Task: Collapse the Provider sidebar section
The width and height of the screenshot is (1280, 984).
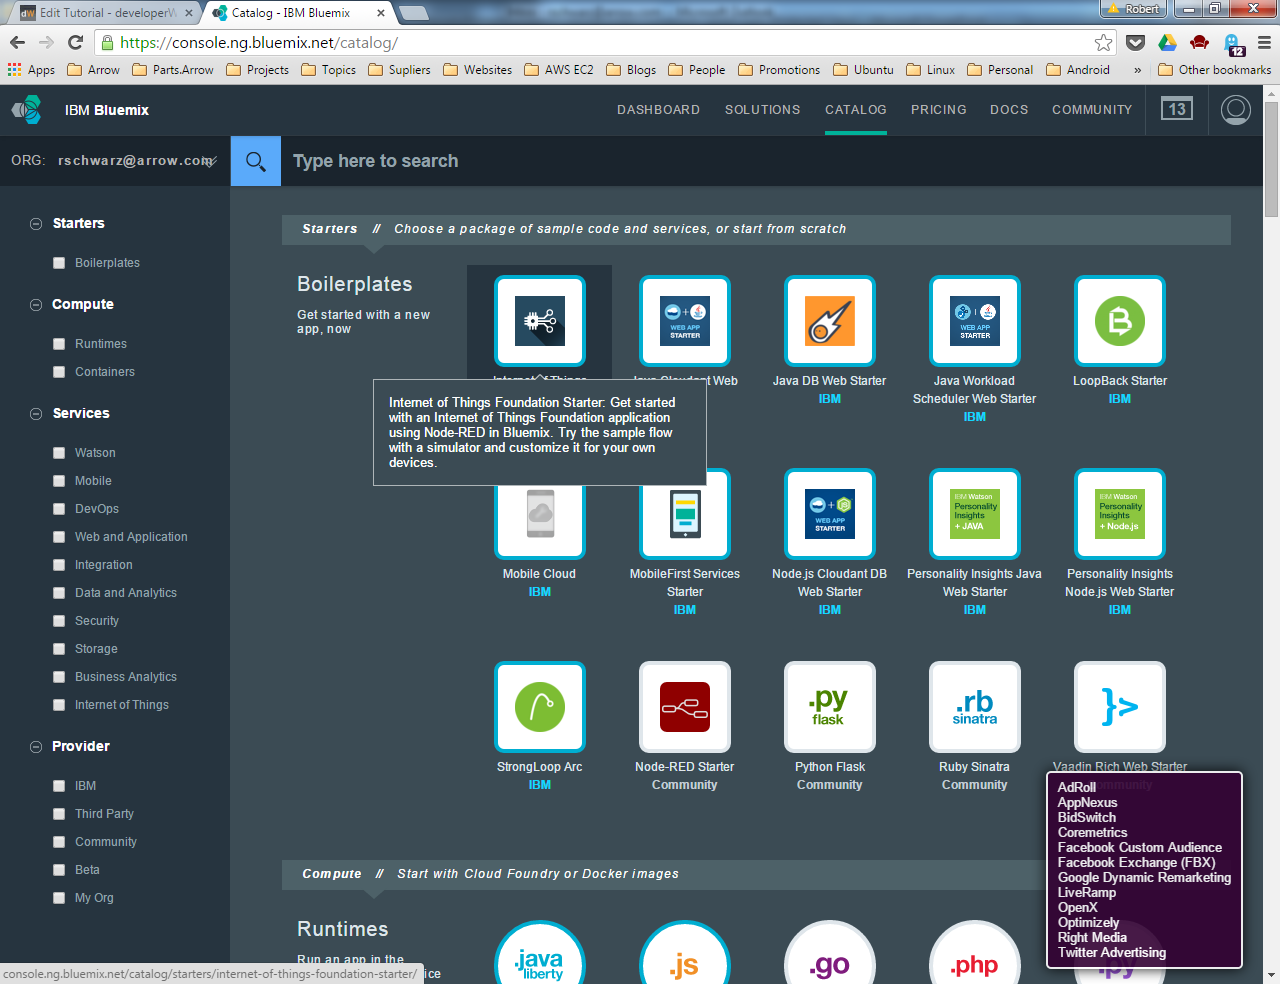Action: coord(36,747)
